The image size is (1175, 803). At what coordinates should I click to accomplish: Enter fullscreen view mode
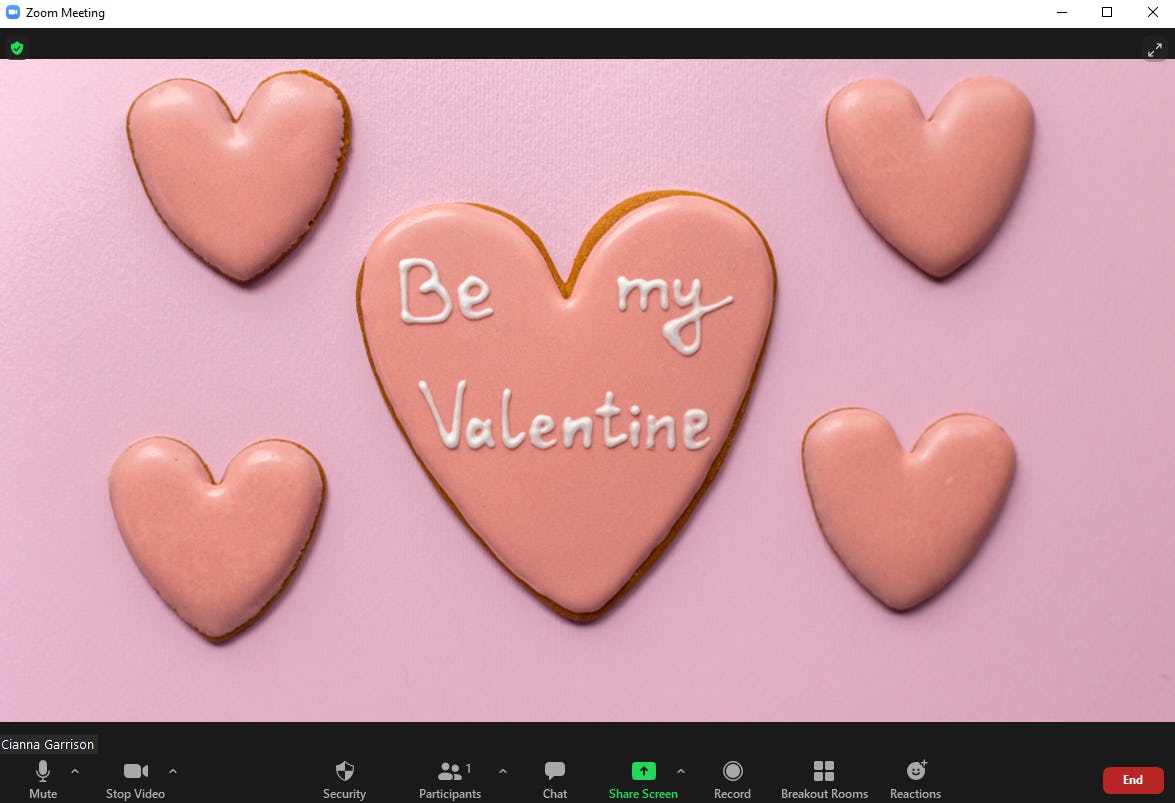click(1156, 48)
